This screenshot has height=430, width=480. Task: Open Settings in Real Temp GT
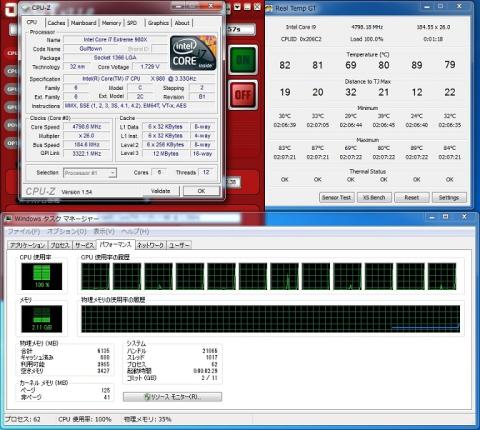449,197
